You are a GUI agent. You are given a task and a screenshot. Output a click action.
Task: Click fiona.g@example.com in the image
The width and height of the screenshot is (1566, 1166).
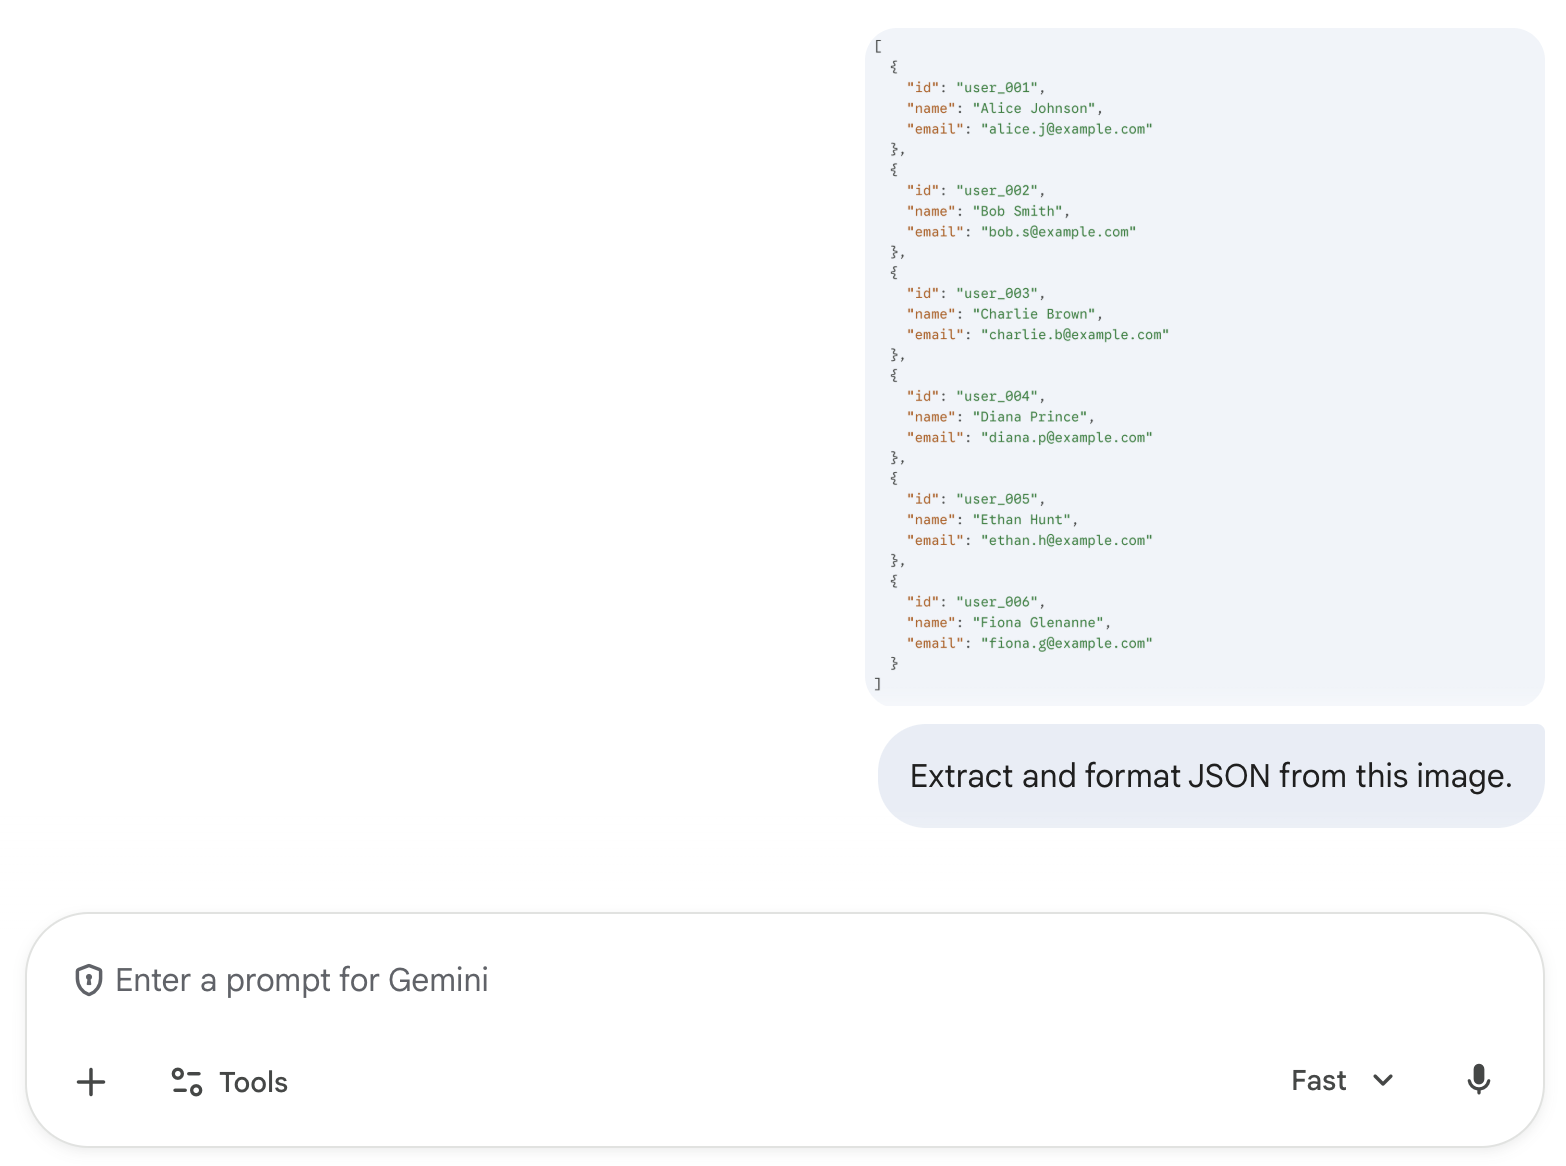[x=1068, y=643]
